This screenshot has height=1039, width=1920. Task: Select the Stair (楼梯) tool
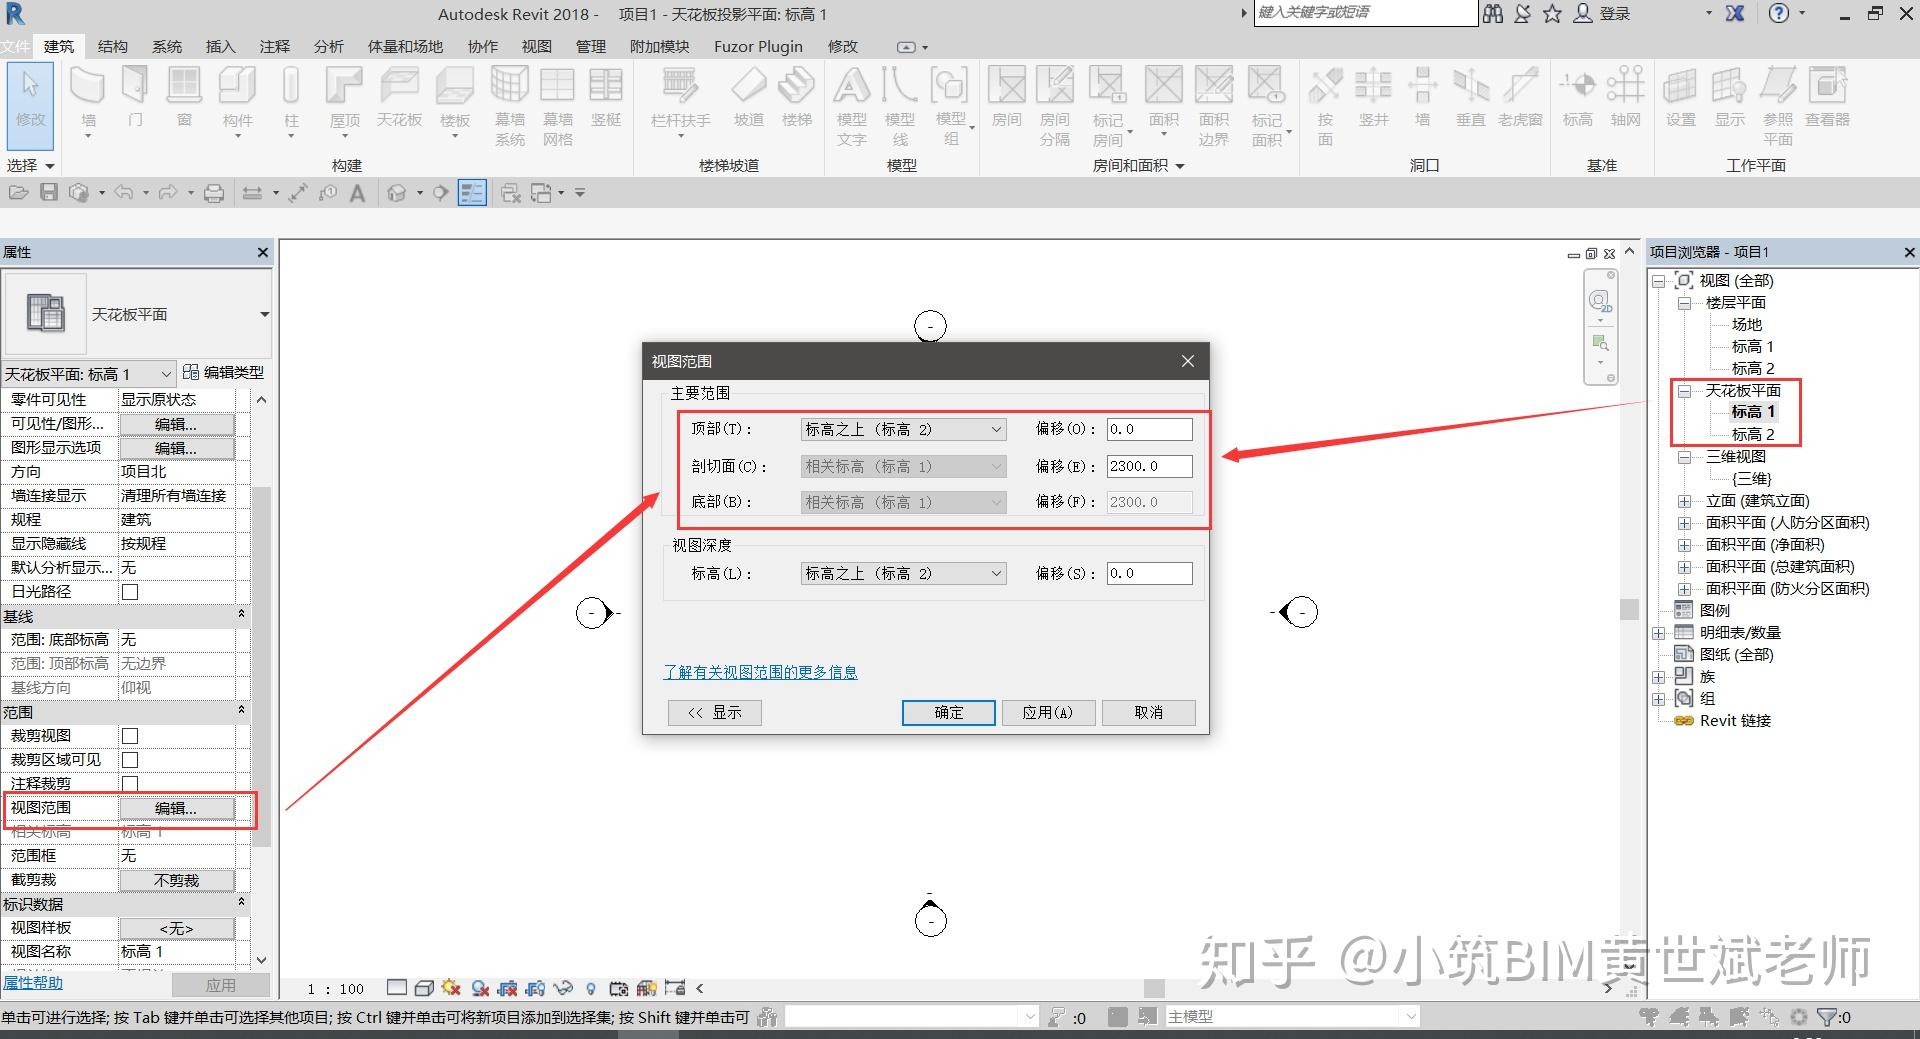796,98
